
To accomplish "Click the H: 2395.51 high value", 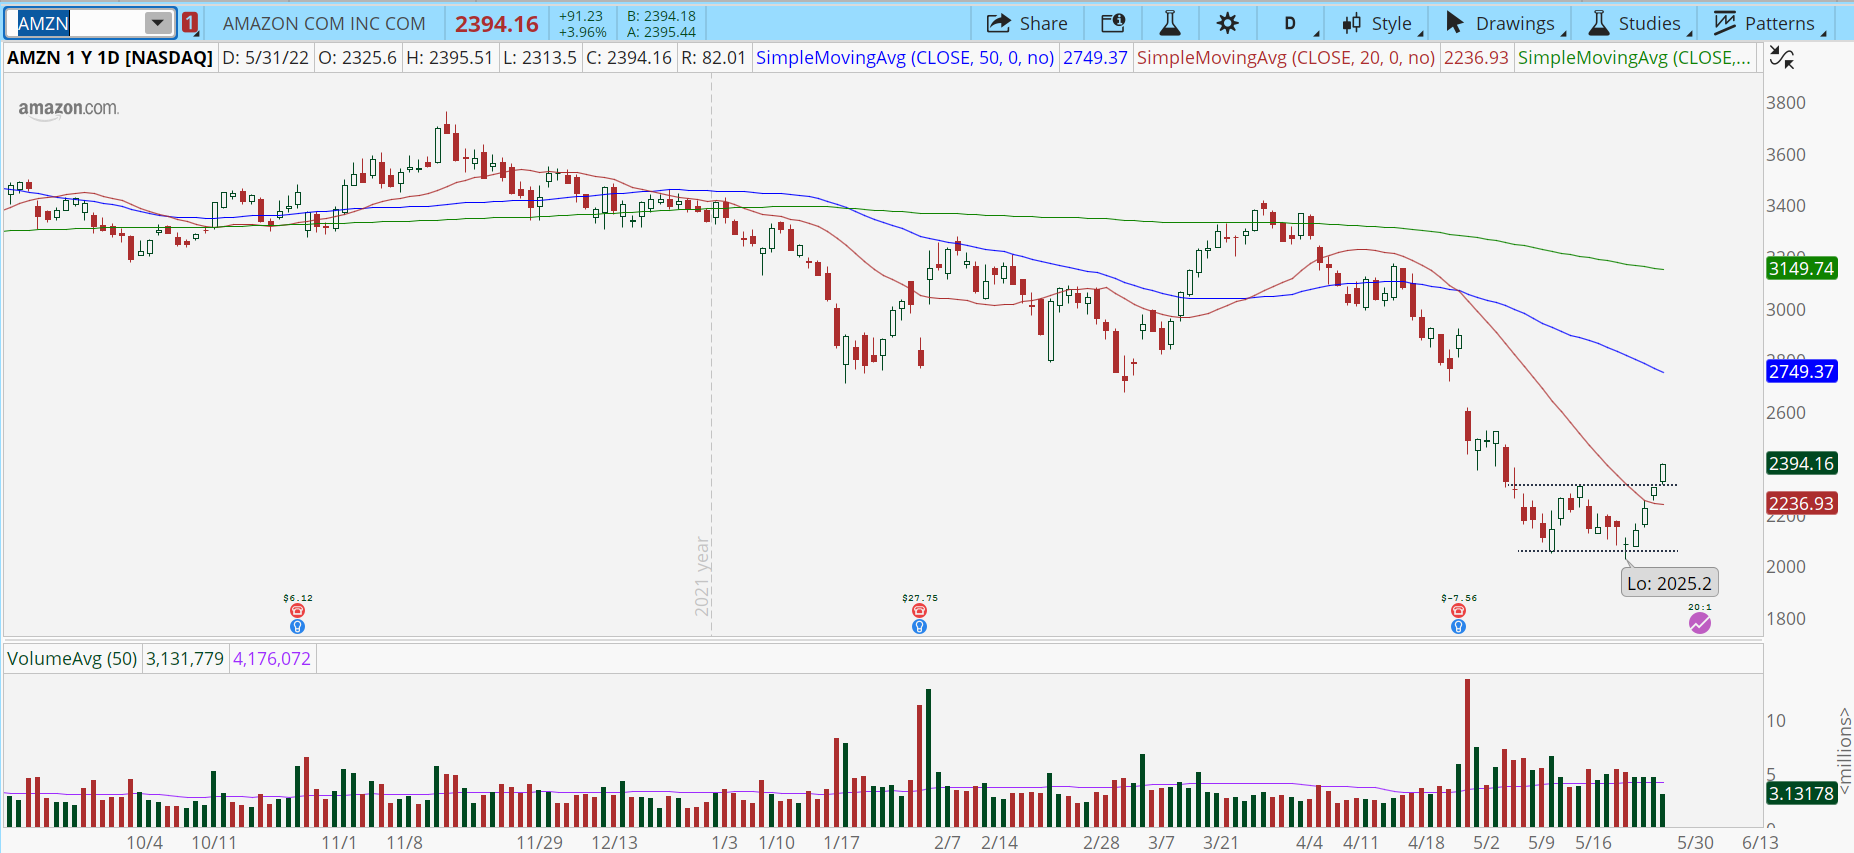I will click(x=449, y=58).
